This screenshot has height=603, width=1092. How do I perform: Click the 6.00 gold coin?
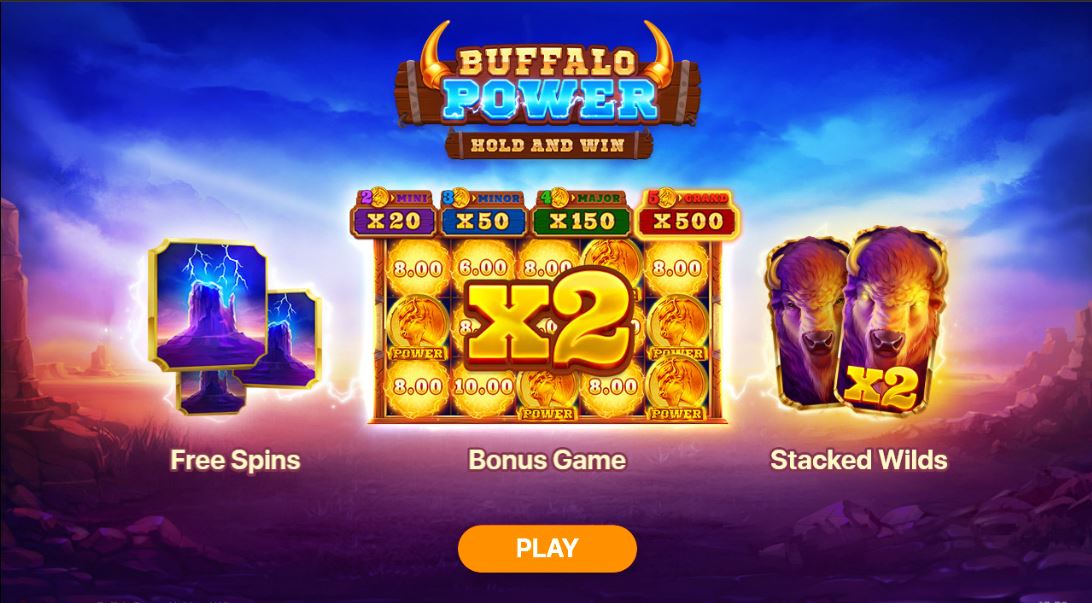tap(482, 267)
